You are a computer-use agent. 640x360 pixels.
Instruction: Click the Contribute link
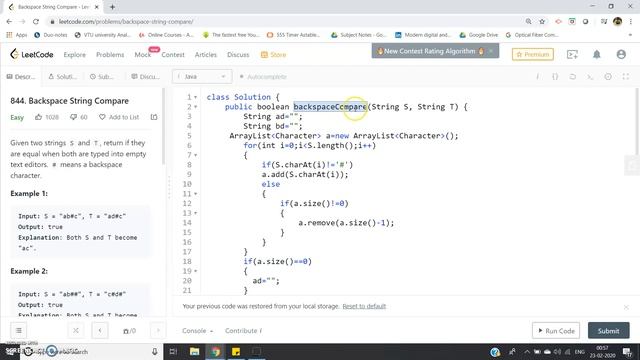tap(243, 331)
